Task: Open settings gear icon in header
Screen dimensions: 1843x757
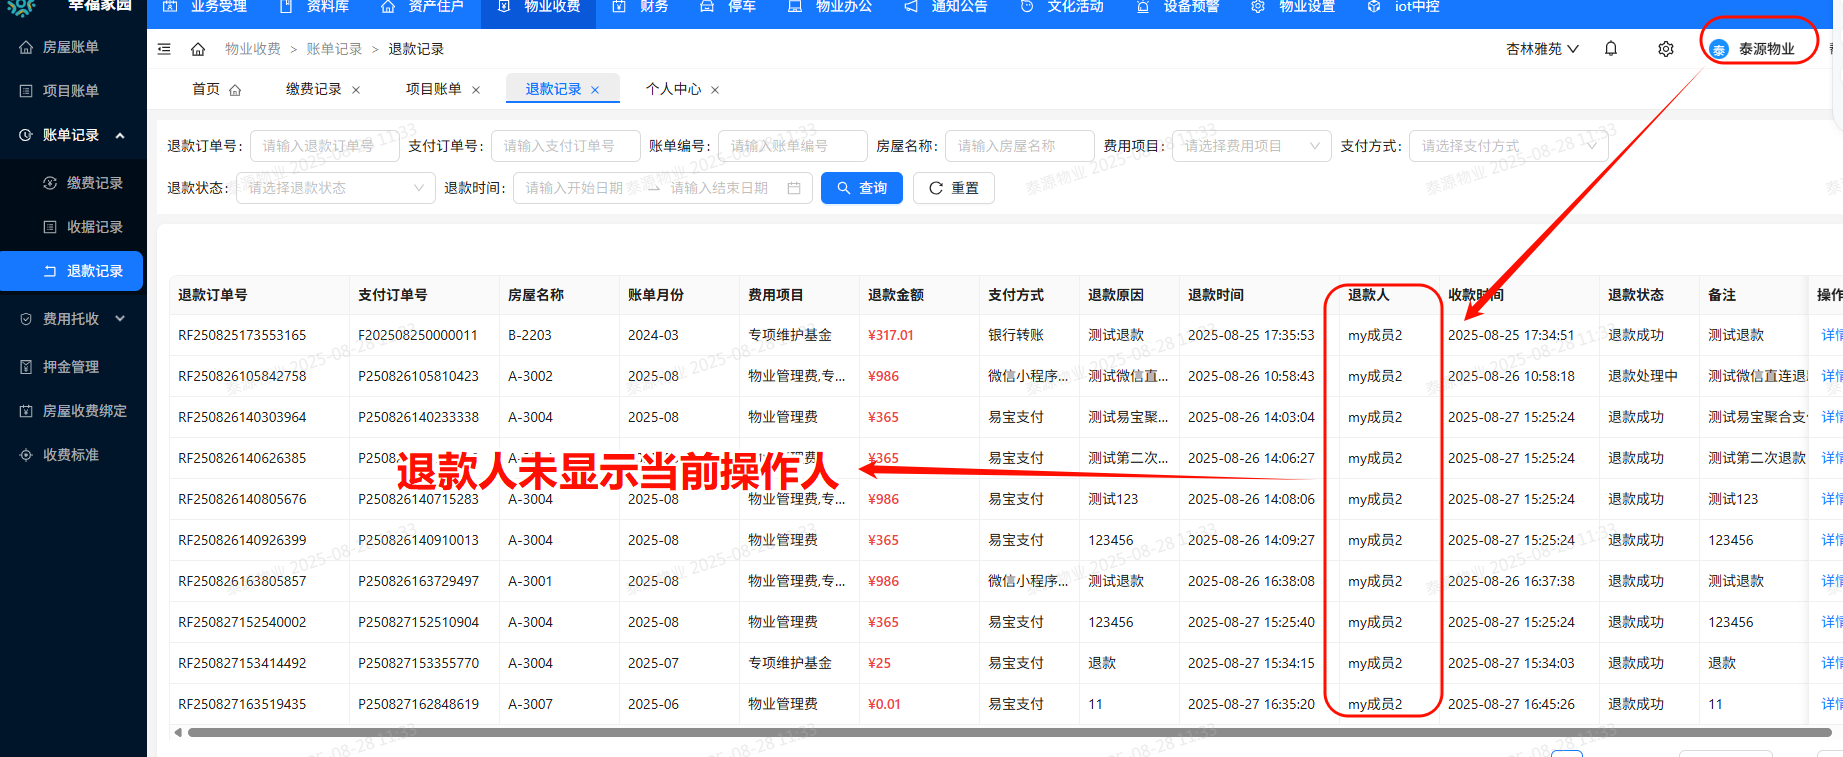Action: point(1665,49)
